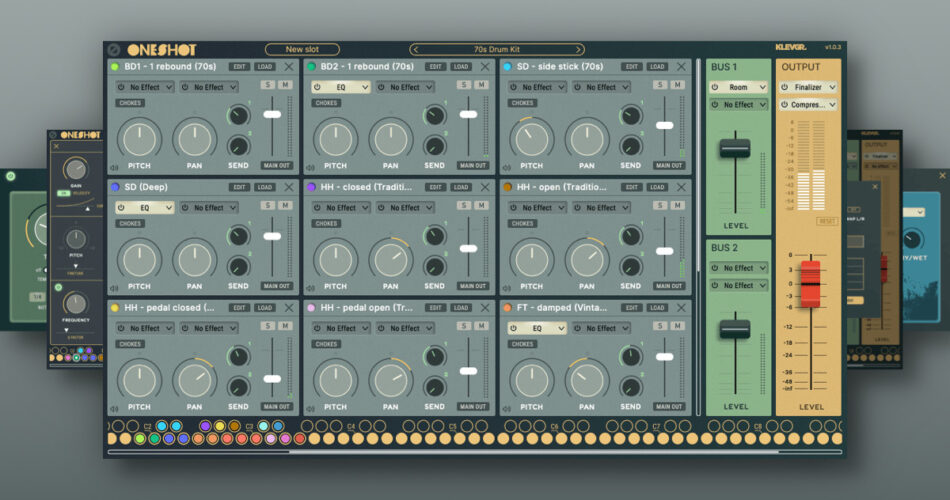This screenshot has width=950, height=500.
Task: Click the Room effect power icon on Bus 1
Action: tap(716, 87)
